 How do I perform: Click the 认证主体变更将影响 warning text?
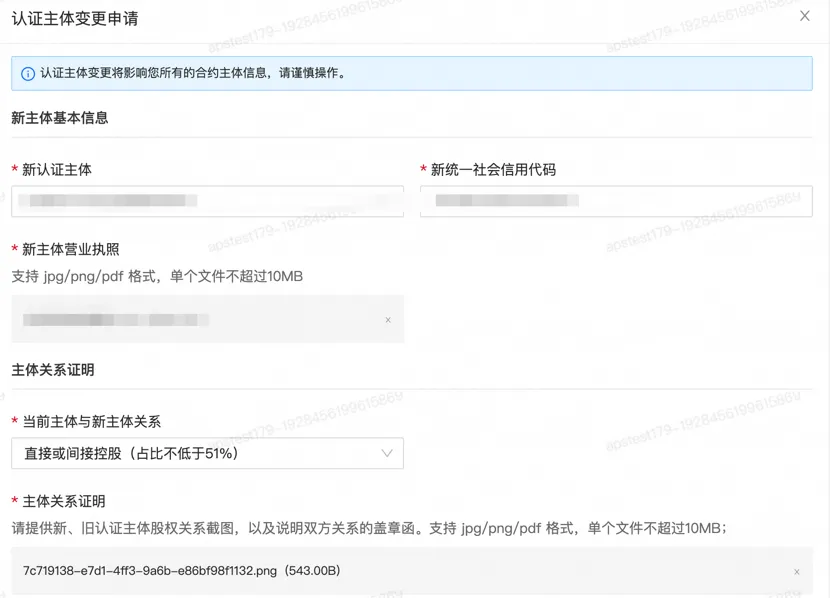pos(193,73)
